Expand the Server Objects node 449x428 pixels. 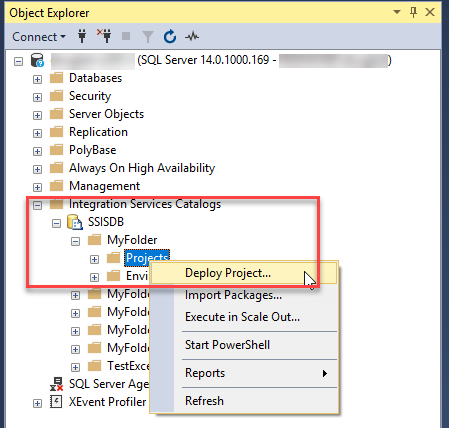37,115
